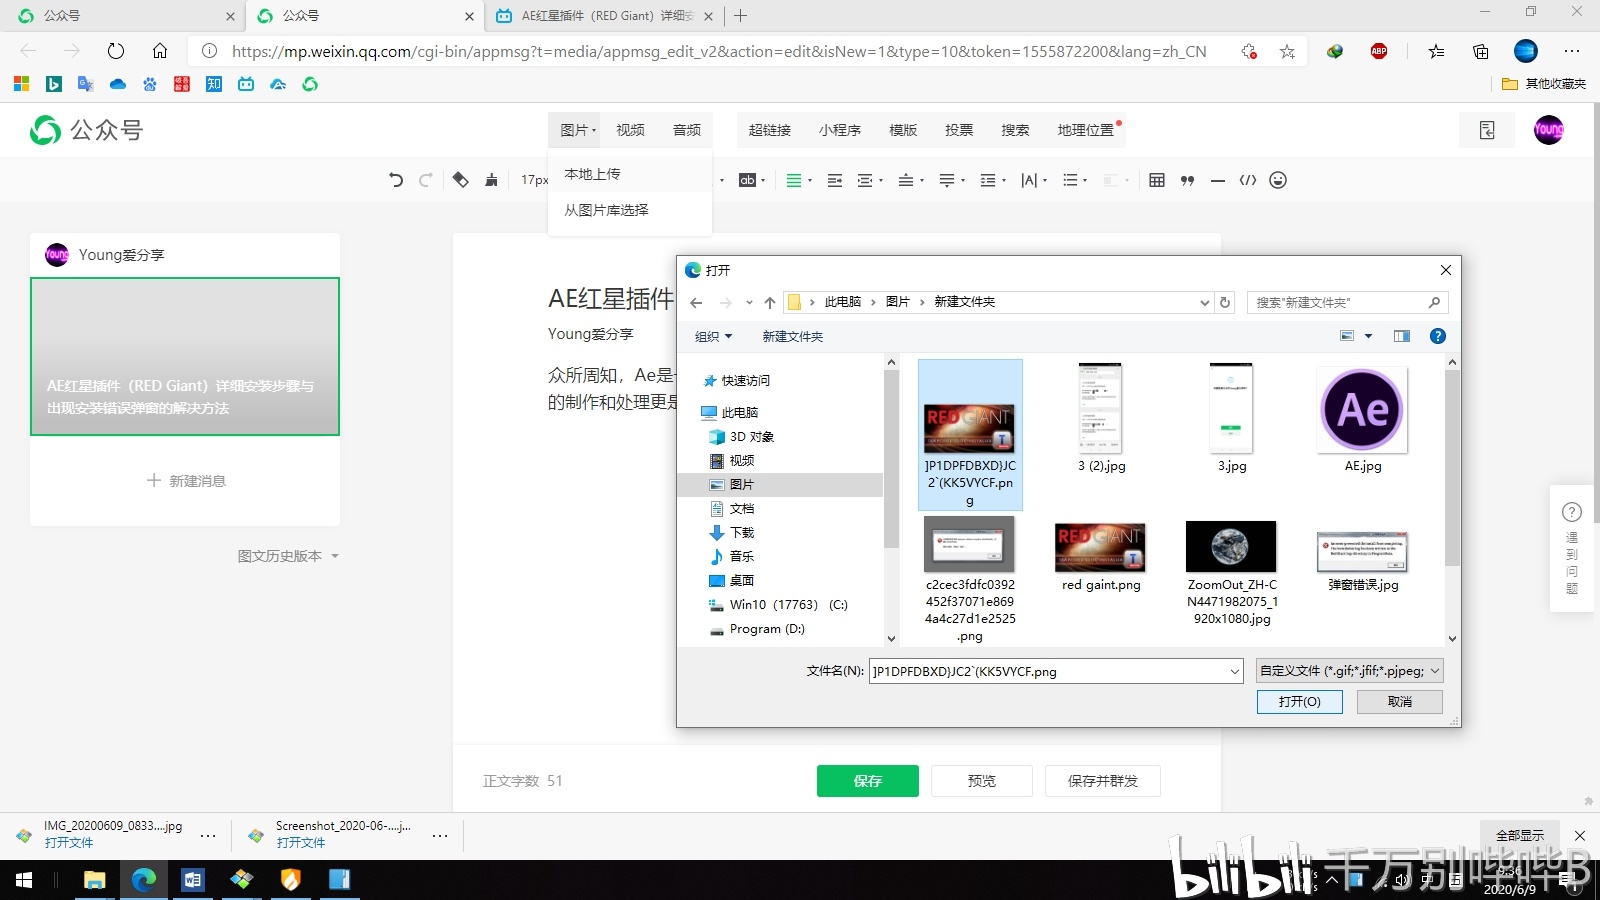Select the AE.jpg thumbnail

point(1361,410)
